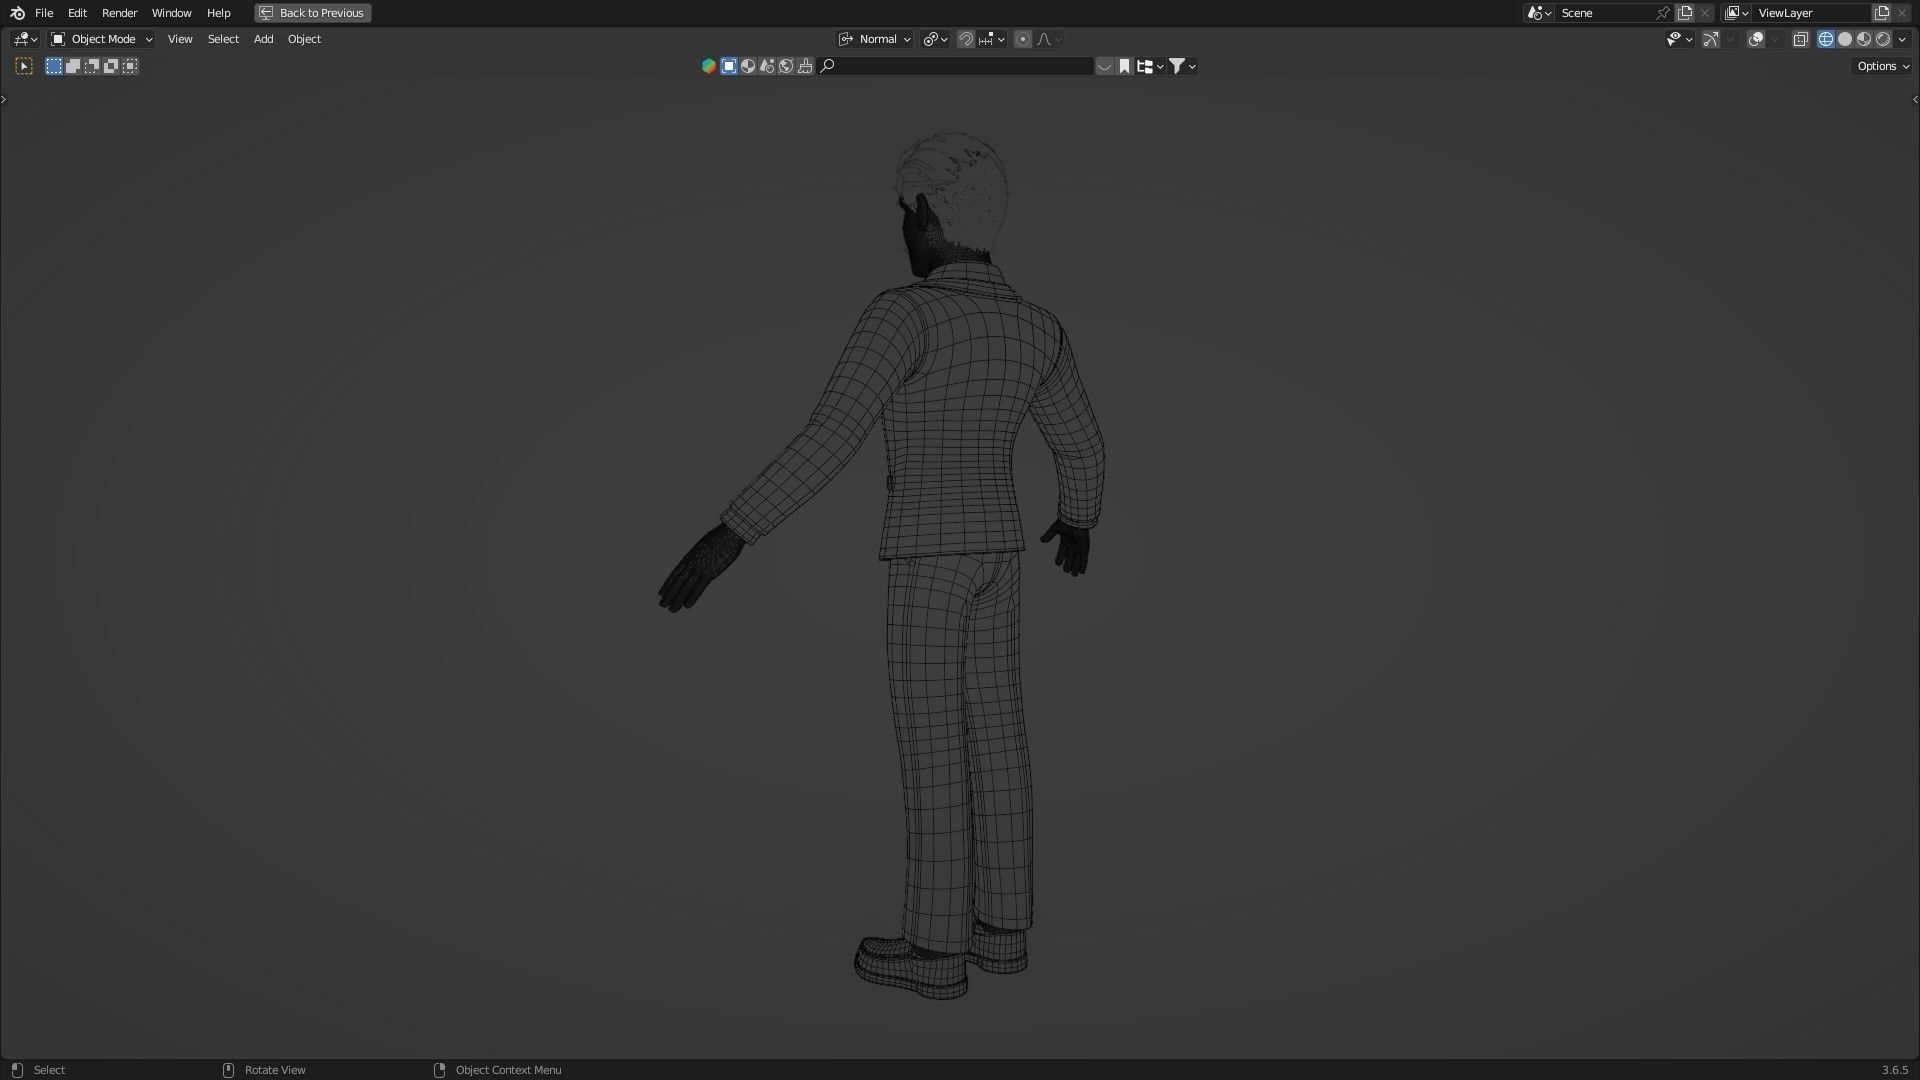Select the object display filter icon
Image resolution: width=1920 pixels, height=1080 pixels.
729,66
